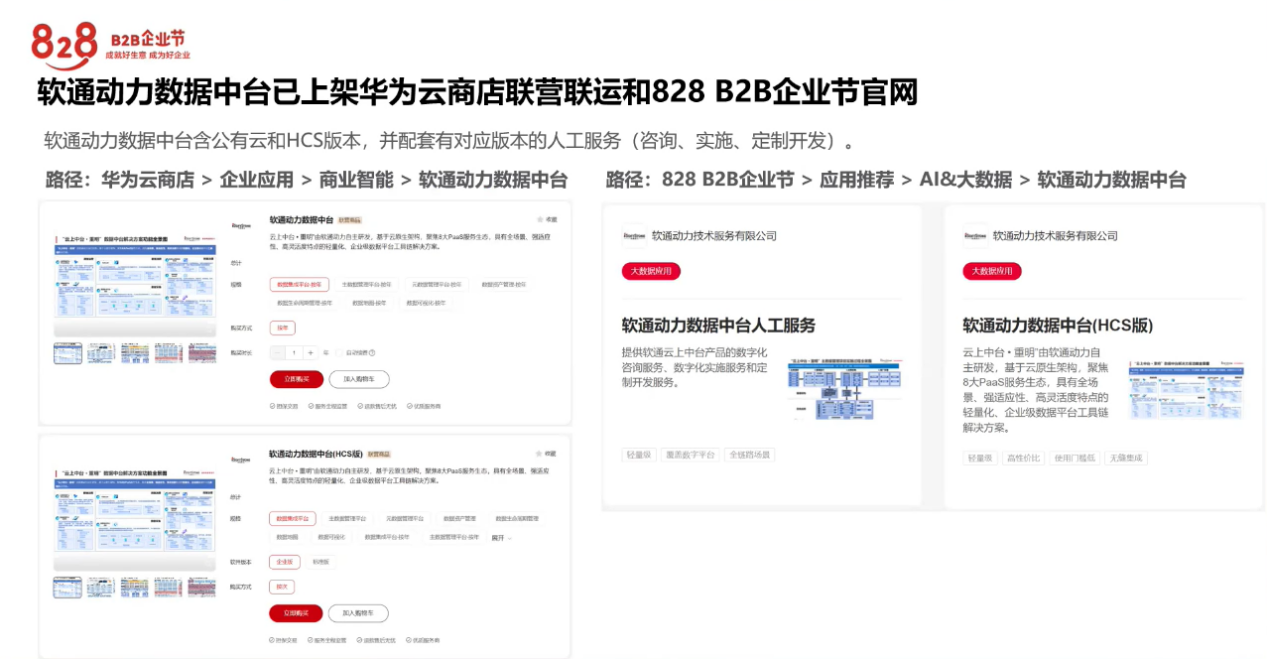The image size is (1267, 659).
Task: Click 轻量级 tag on the 人工服务 card
Action: point(639,455)
